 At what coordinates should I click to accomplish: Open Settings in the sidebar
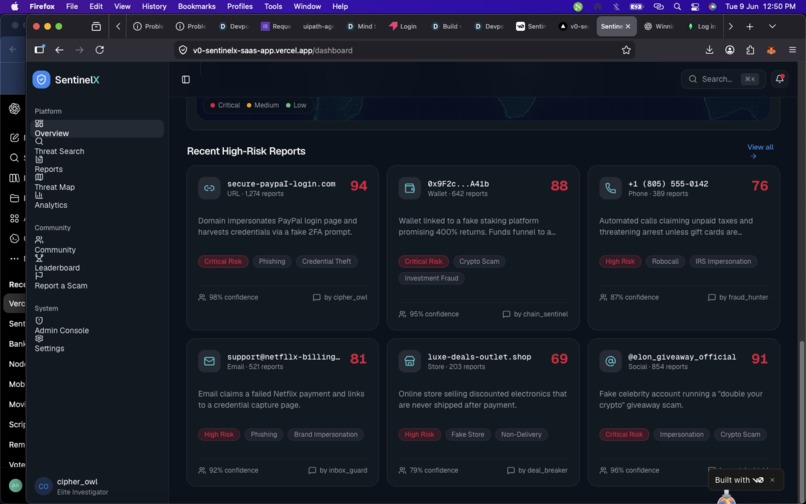[96, 344]
